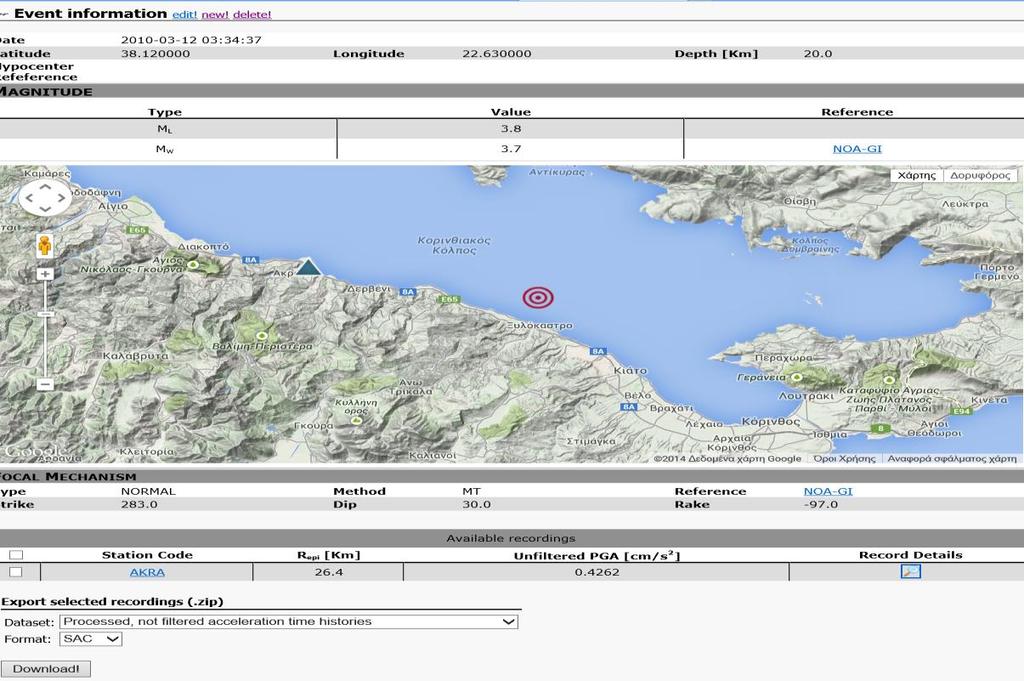Tick the AKRA station row checkbox
The height and width of the screenshot is (681, 1024).
[x=16, y=572]
